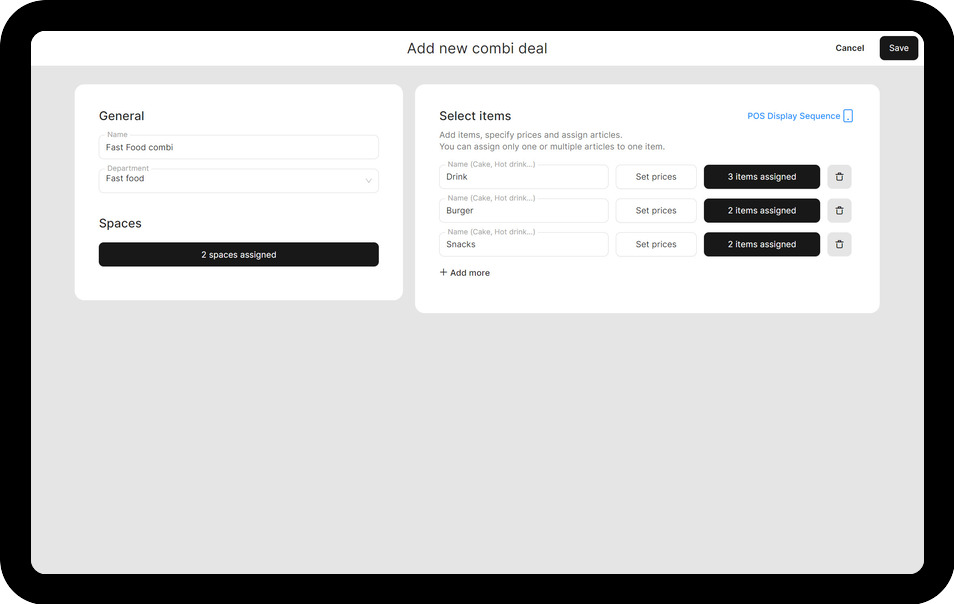Open the 2 spaces assigned button
Screen dimensions: 954x604
(x=238, y=254)
